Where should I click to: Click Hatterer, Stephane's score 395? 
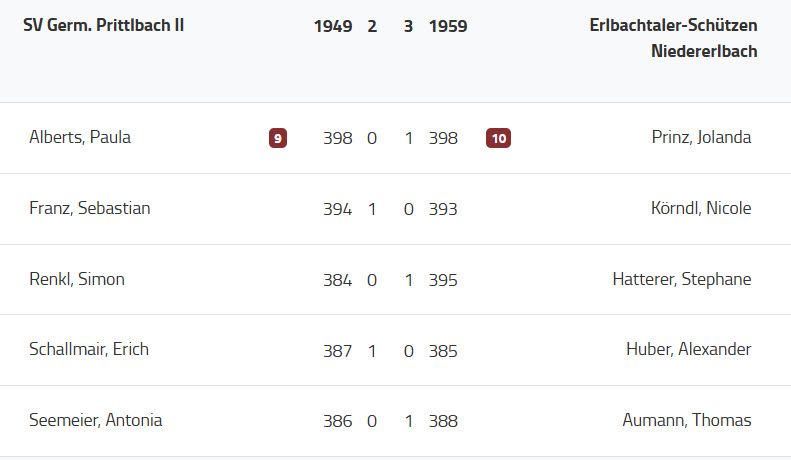443,280
